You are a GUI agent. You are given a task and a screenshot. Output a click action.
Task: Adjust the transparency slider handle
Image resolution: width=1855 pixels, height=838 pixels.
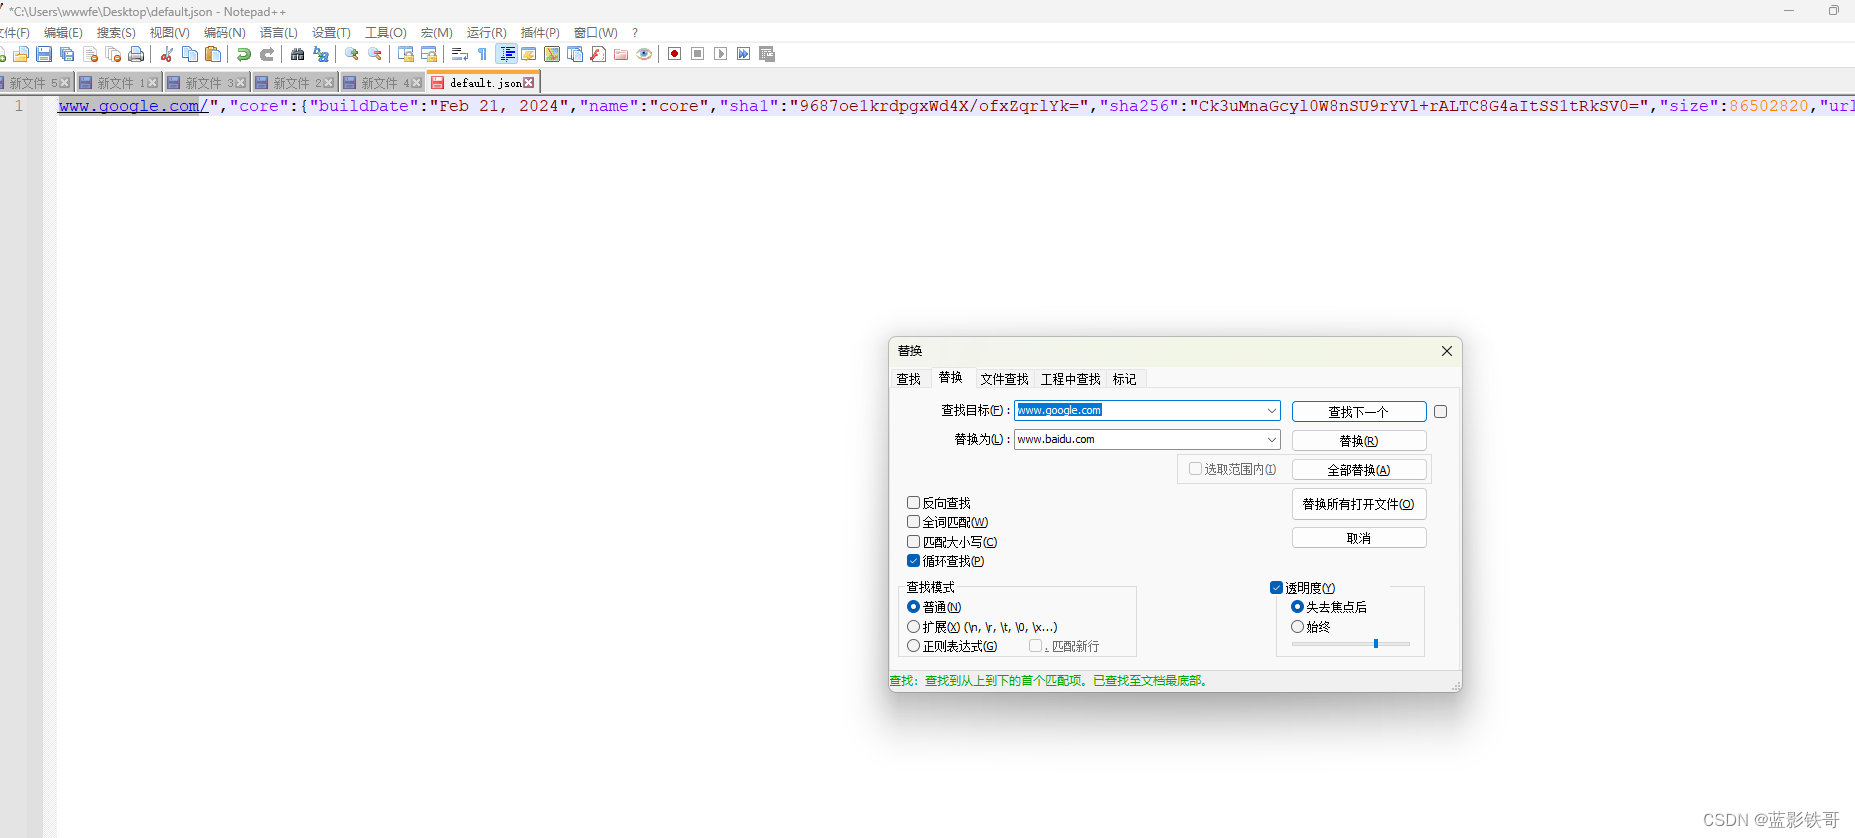click(x=1376, y=644)
